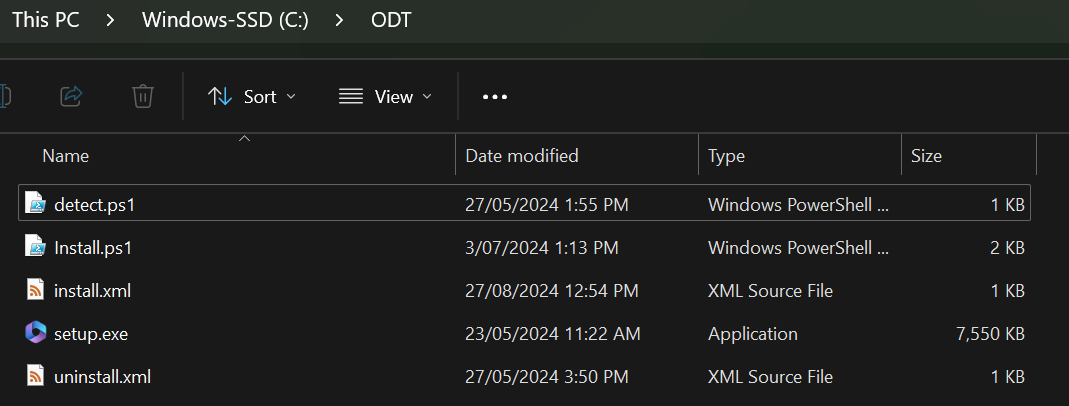Sort files by Name column header
The width and height of the screenshot is (1069, 406).
pos(66,156)
